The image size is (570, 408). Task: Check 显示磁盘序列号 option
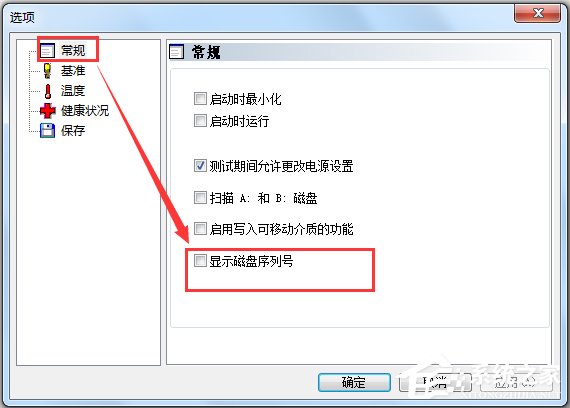coord(200,261)
